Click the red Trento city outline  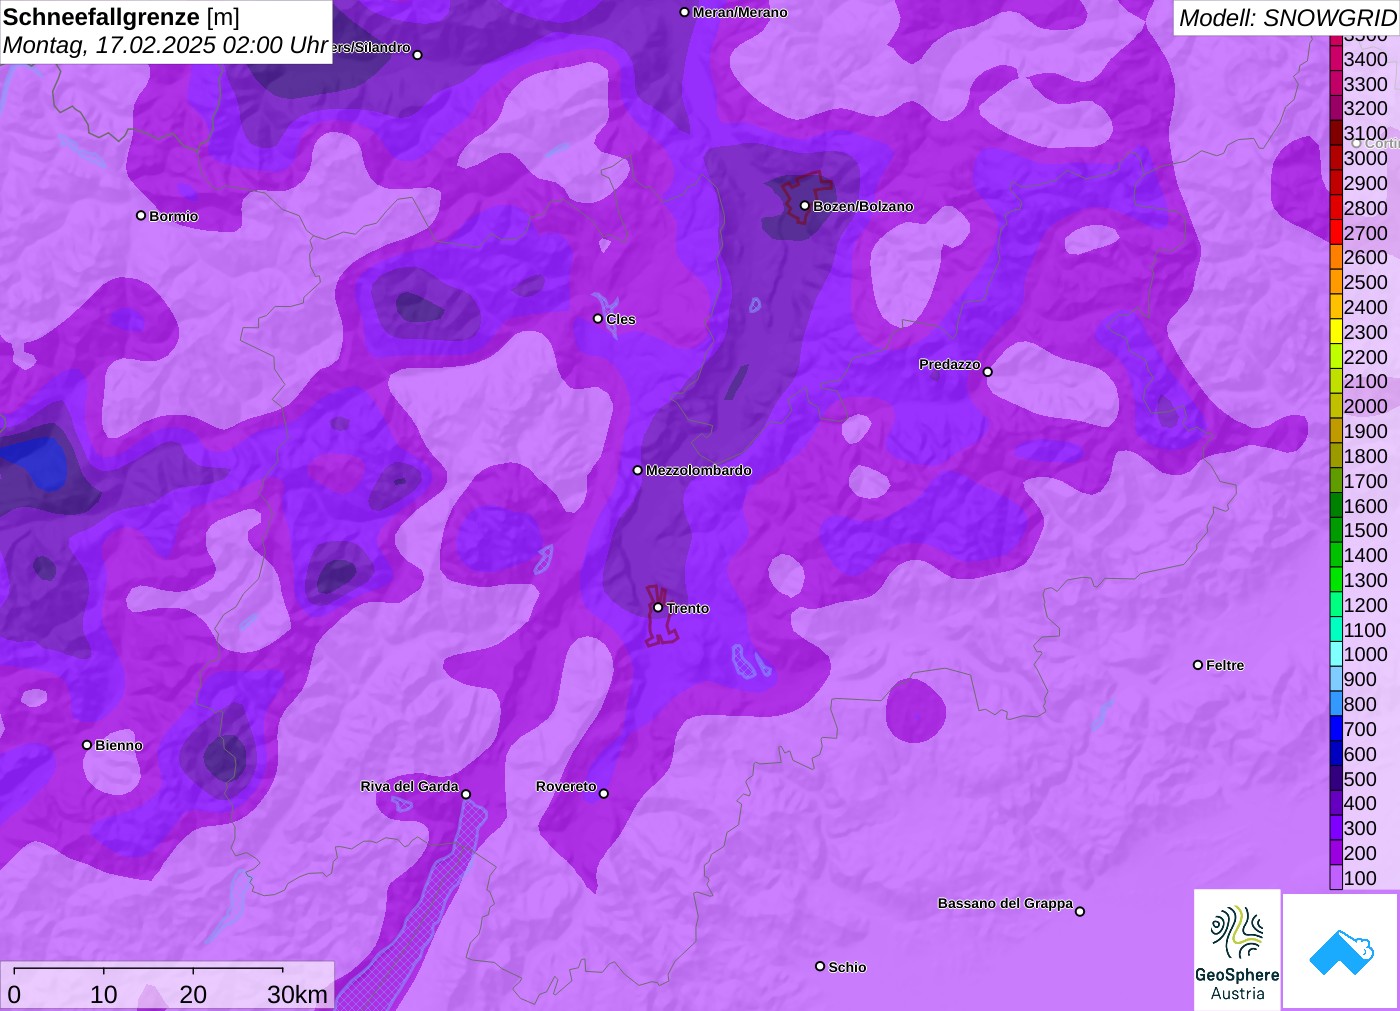click(x=662, y=616)
